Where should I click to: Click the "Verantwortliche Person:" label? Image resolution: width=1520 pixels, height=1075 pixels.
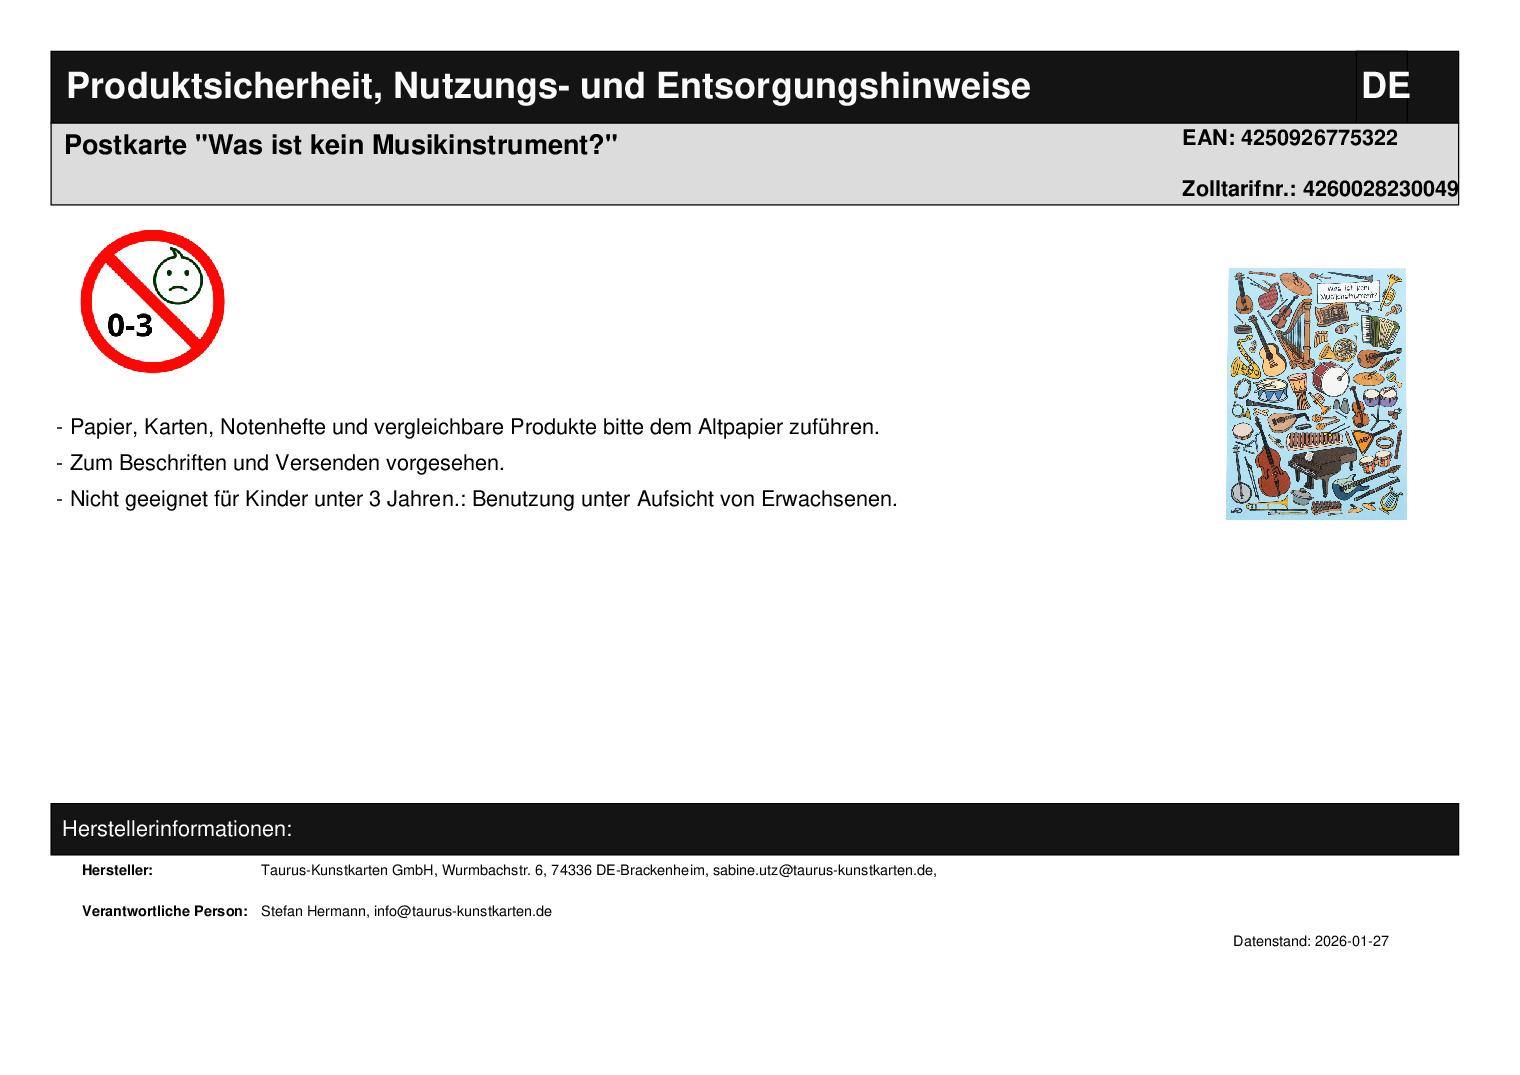click(x=164, y=912)
